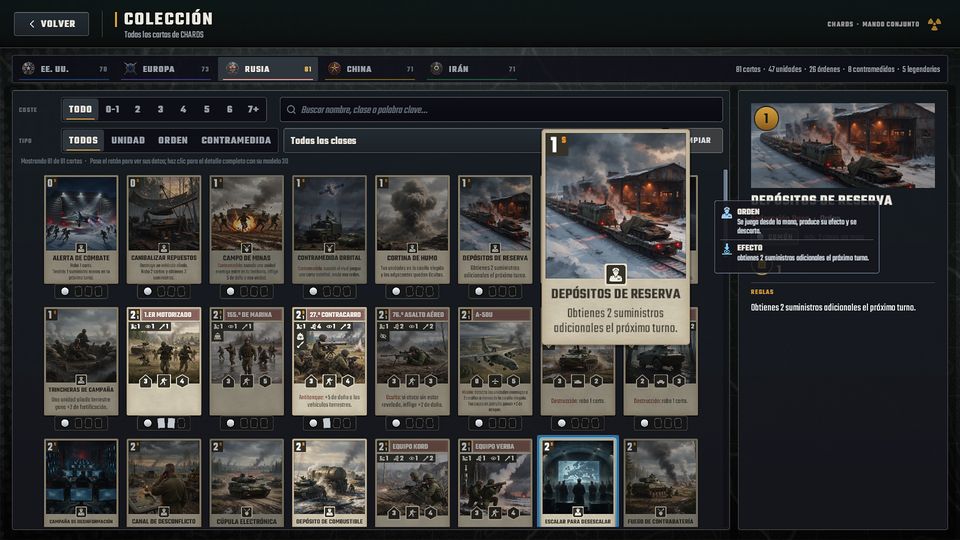Viewport: 960px width, 540px height.
Task: Open the Todas las clases dropdown
Action: tap(413, 141)
